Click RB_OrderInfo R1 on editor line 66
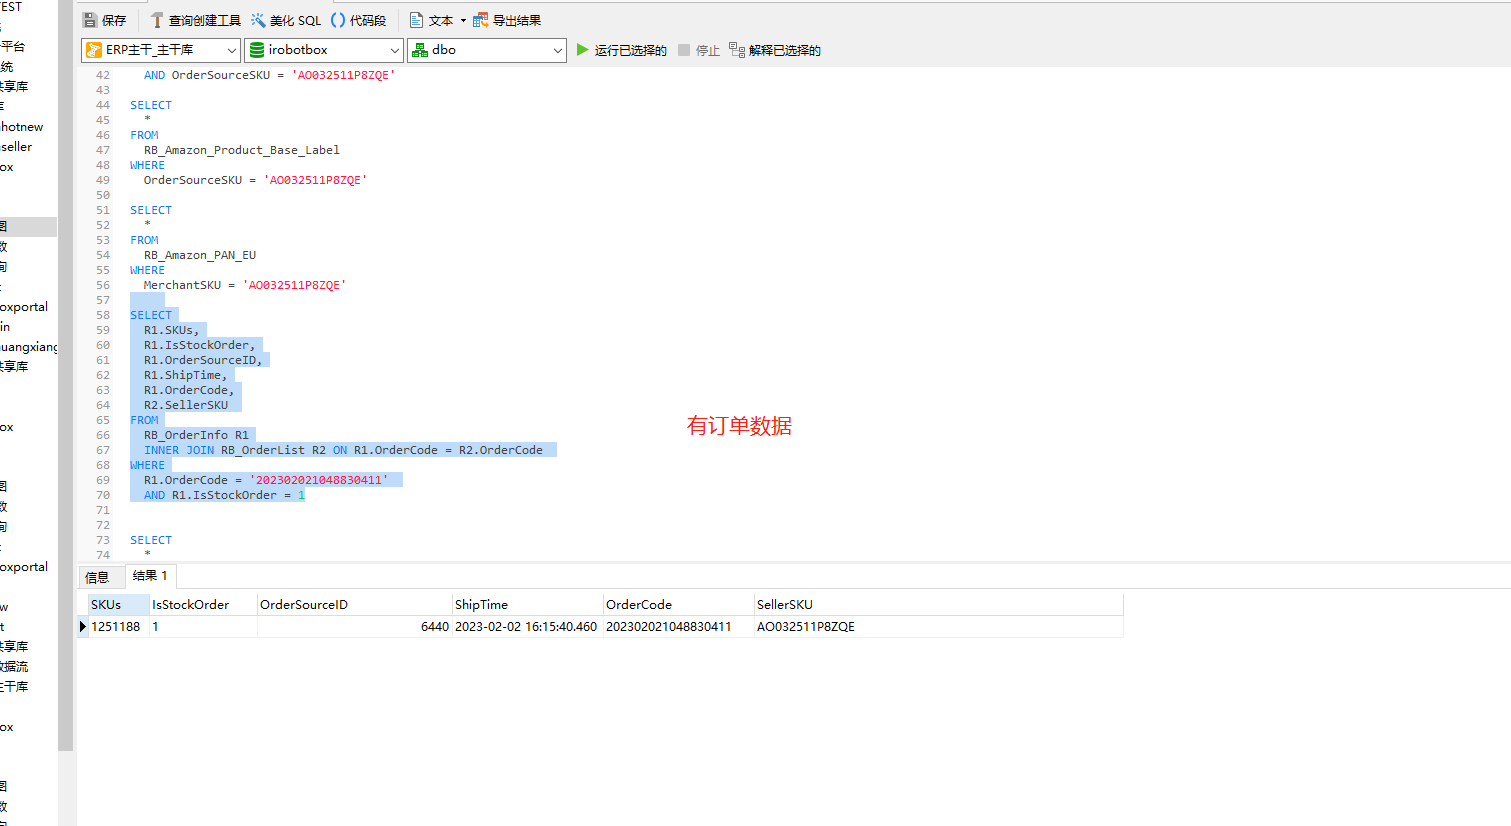Viewport: 1511px width, 826px height. tap(196, 435)
